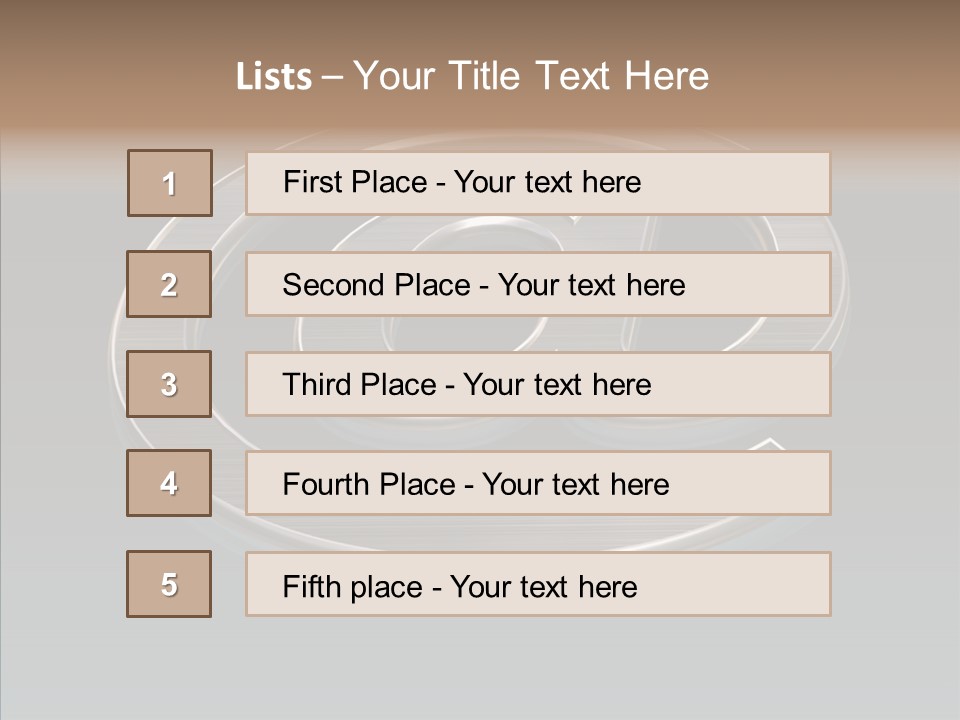Click the number 3 box
Image resolution: width=960 pixels, height=720 pixels.
[x=169, y=384]
